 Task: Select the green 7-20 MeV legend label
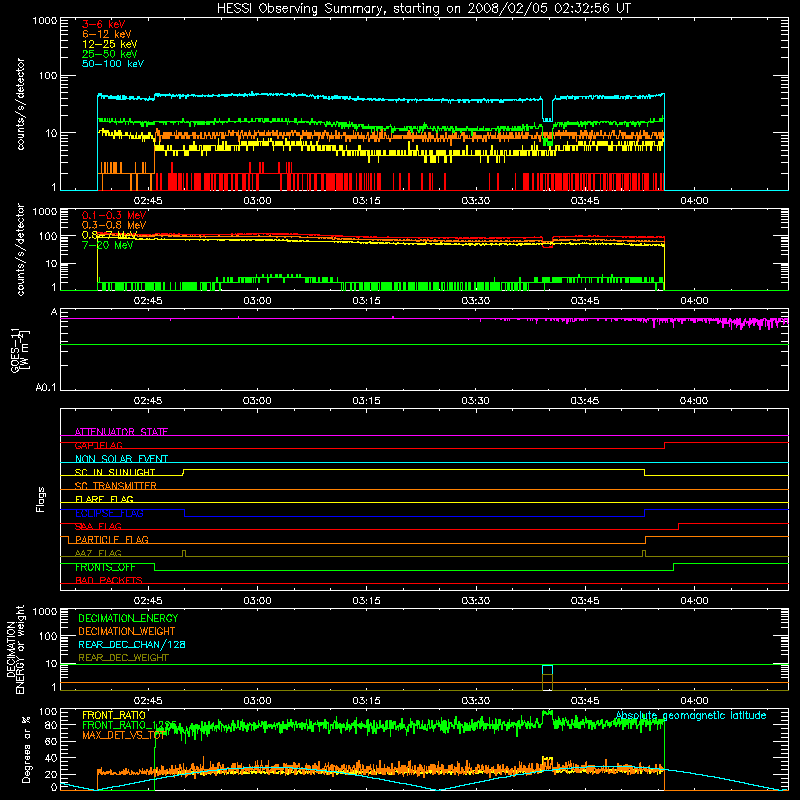point(108,245)
